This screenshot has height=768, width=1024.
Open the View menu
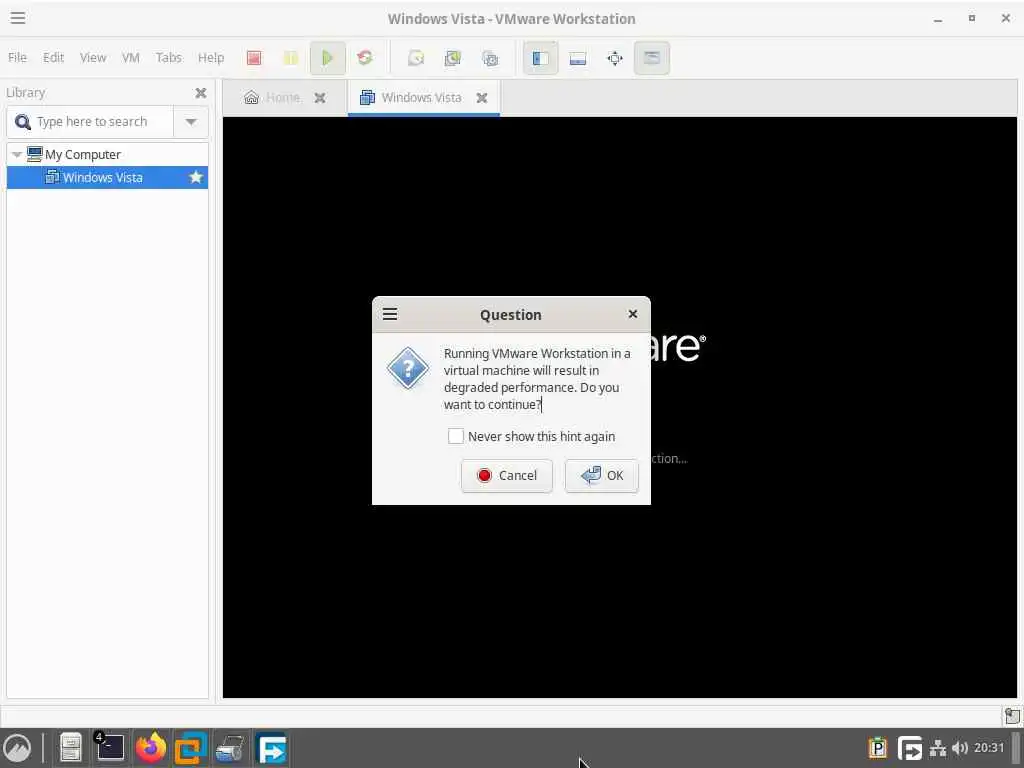coord(93,57)
